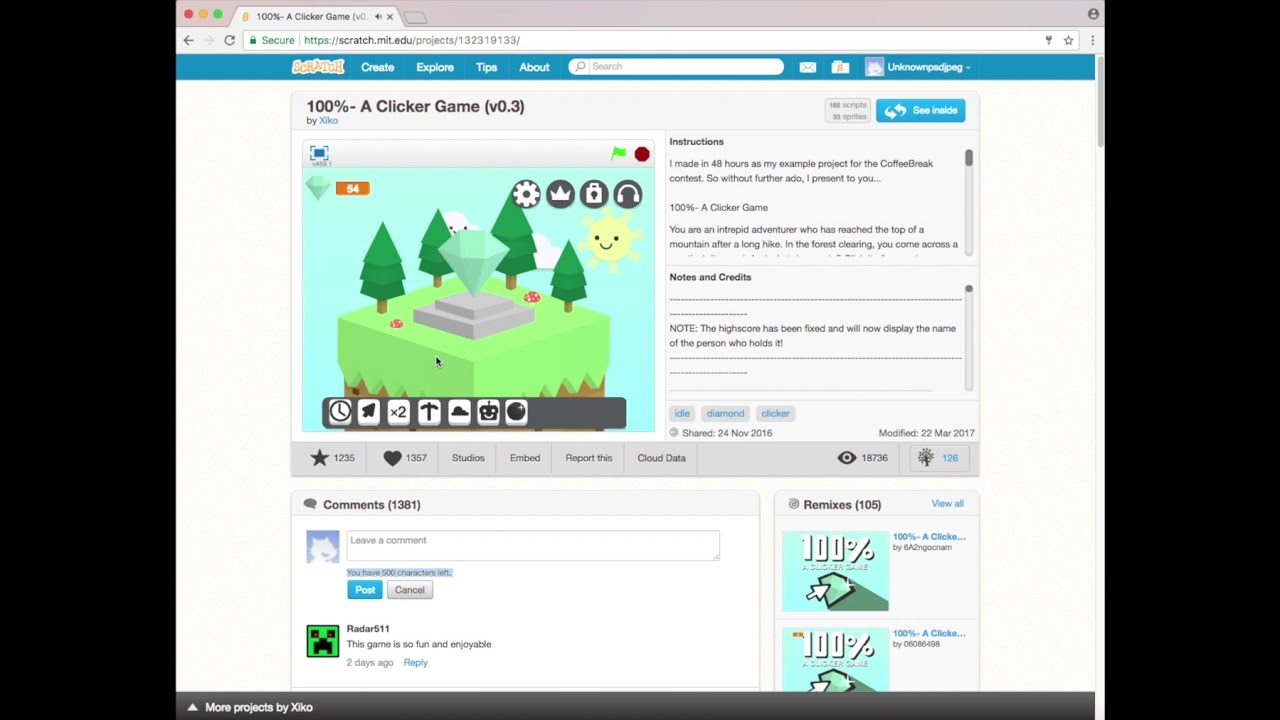Image resolution: width=1280 pixels, height=720 pixels.
Task: Focus the Scratch search field
Action: pyautogui.click(x=676, y=67)
